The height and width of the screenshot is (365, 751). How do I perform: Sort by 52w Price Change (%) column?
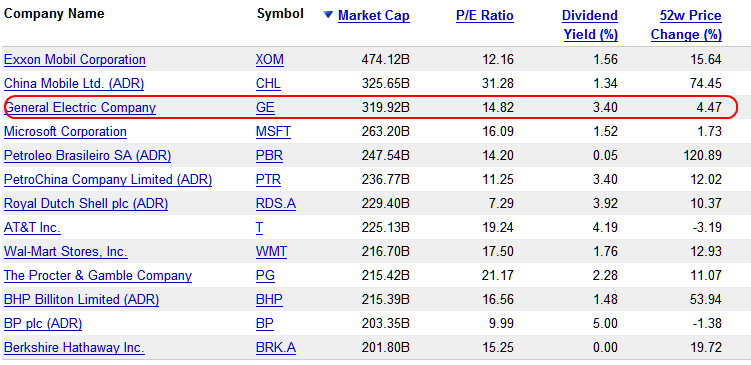pyautogui.click(x=686, y=25)
